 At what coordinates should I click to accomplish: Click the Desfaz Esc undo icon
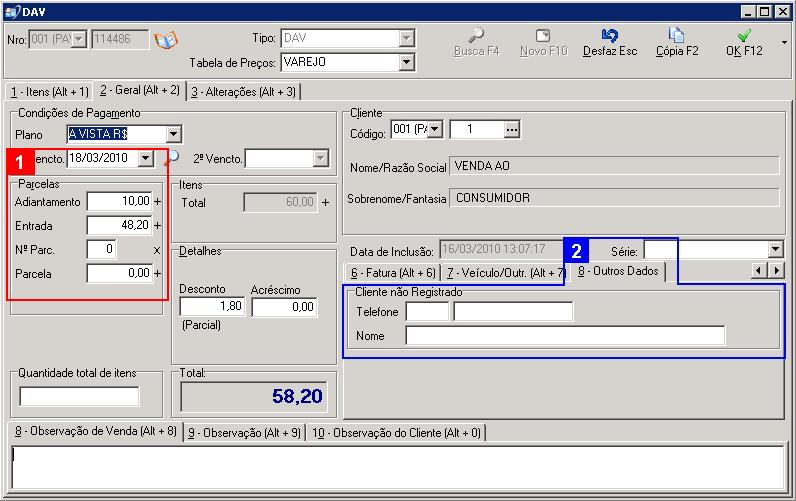click(609, 35)
